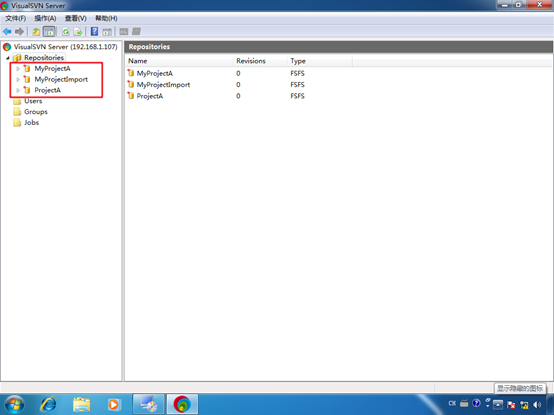Click Groups folder icon in tree
Image resolution: width=554 pixels, height=415 pixels.
pyautogui.click(x=17, y=112)
